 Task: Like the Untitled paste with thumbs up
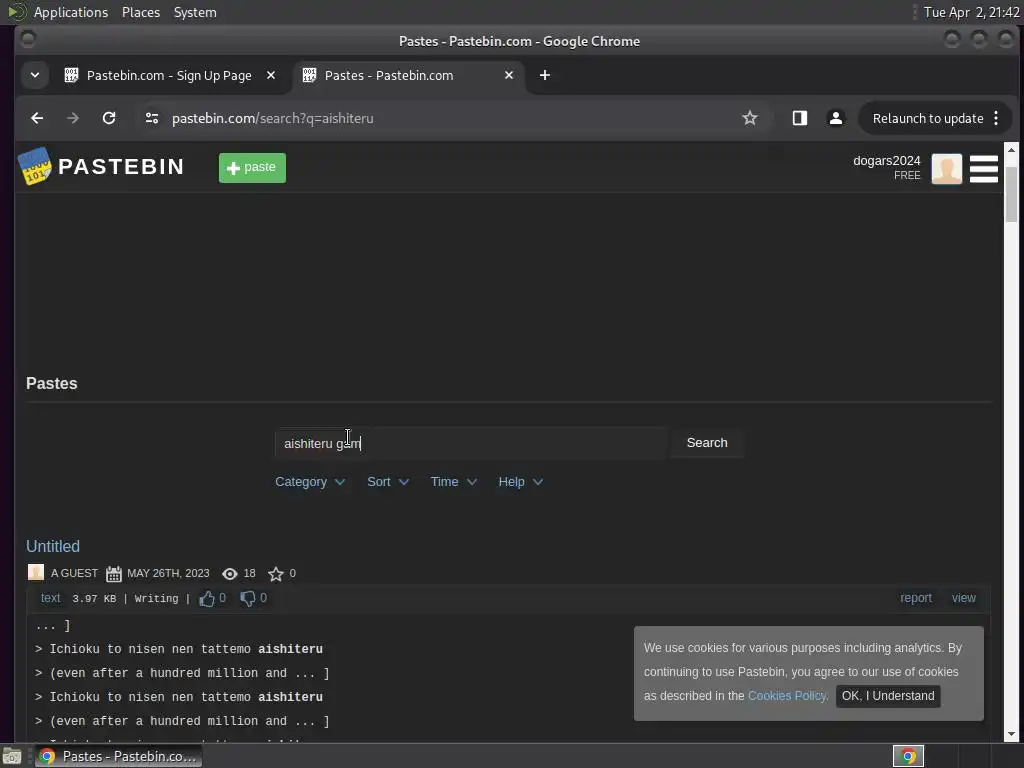pos(207,598)
